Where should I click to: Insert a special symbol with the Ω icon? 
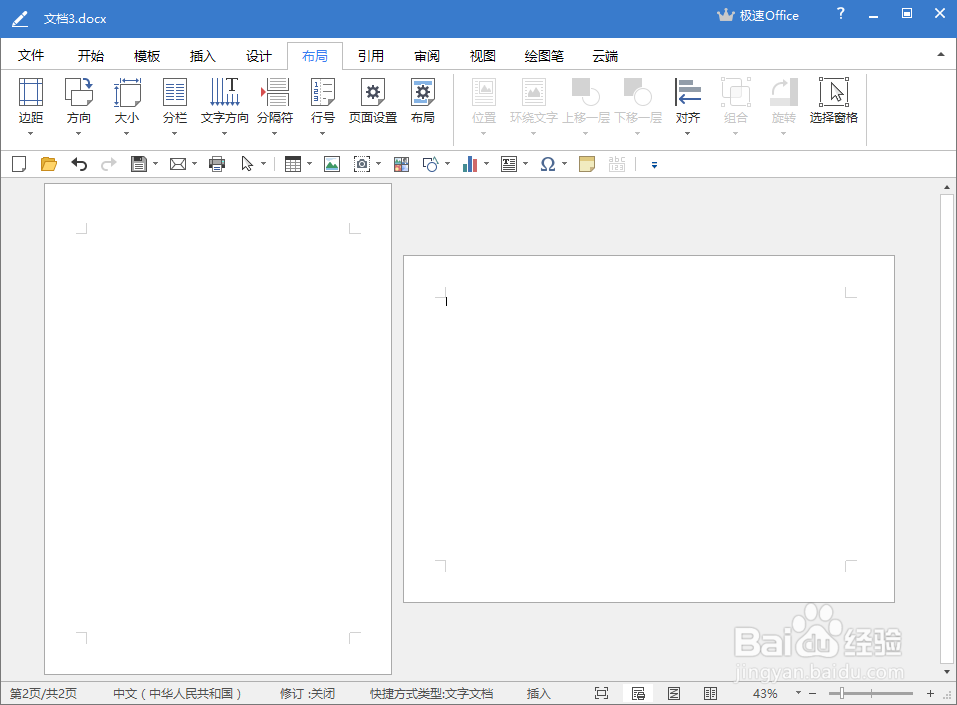[x=547, y=163]
